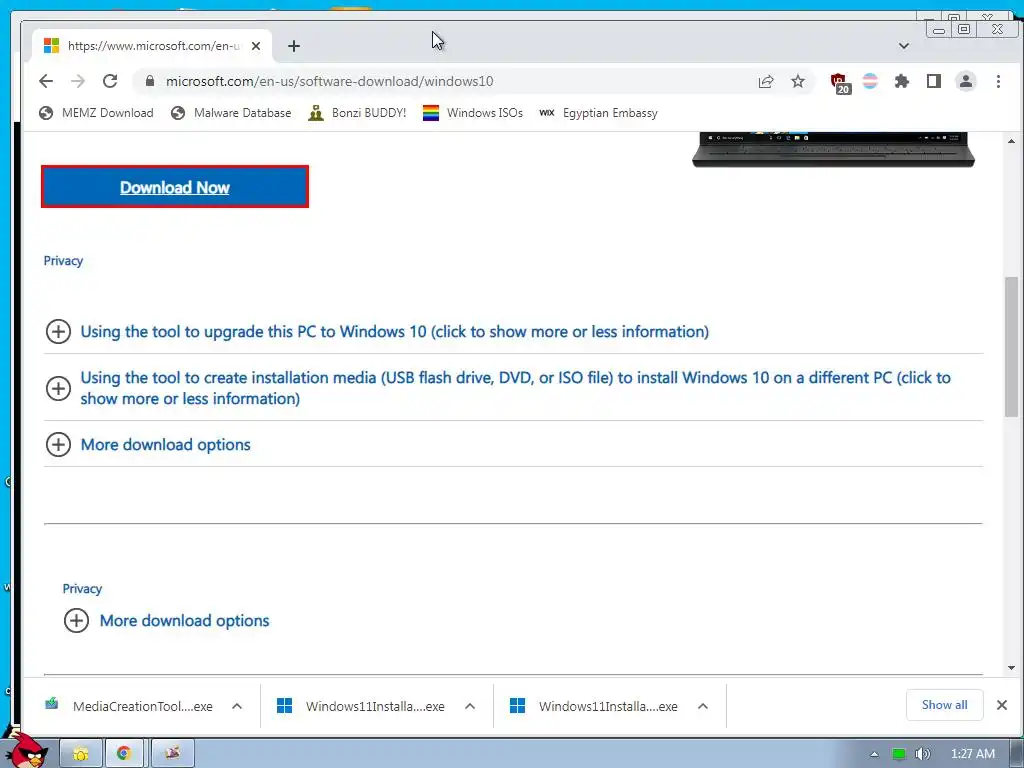Open the file explorer taskbar icon

(x=81, y=754)
